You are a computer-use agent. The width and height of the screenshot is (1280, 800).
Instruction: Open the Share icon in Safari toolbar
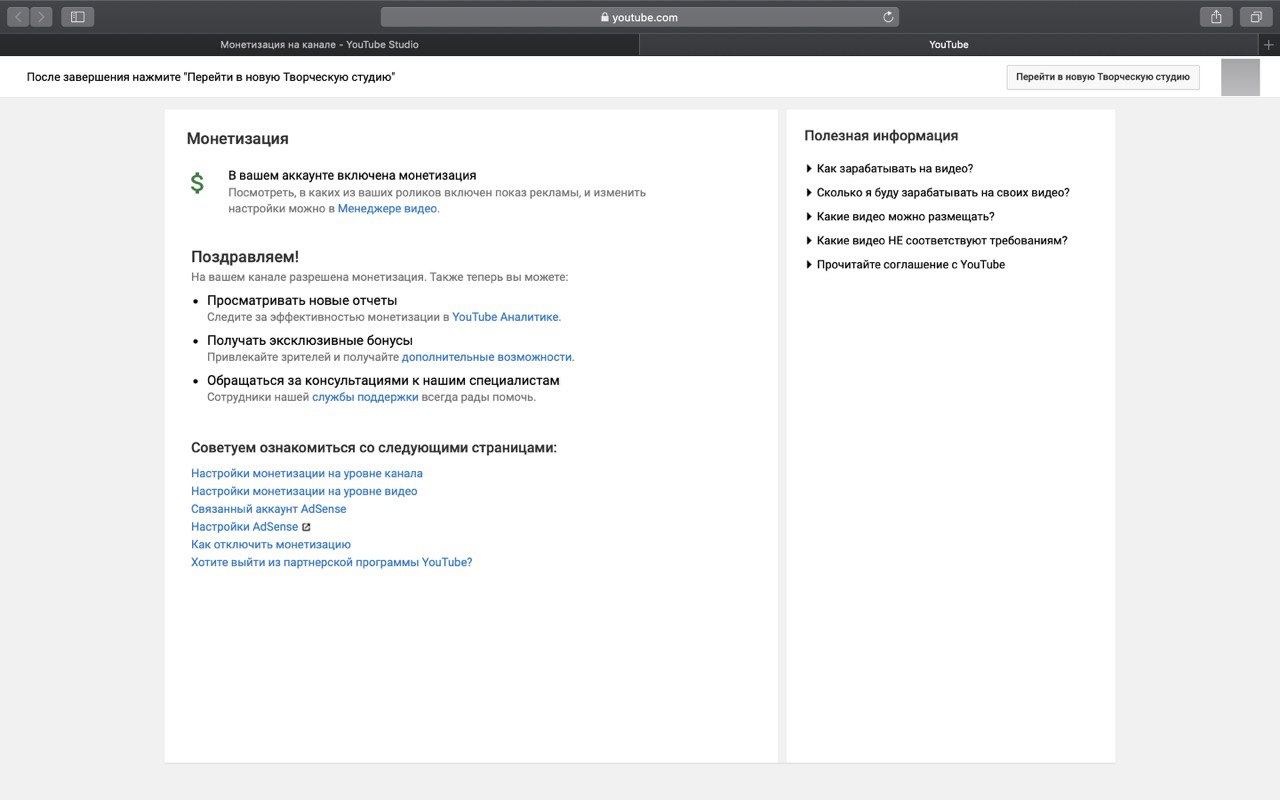pos(1216,17)
